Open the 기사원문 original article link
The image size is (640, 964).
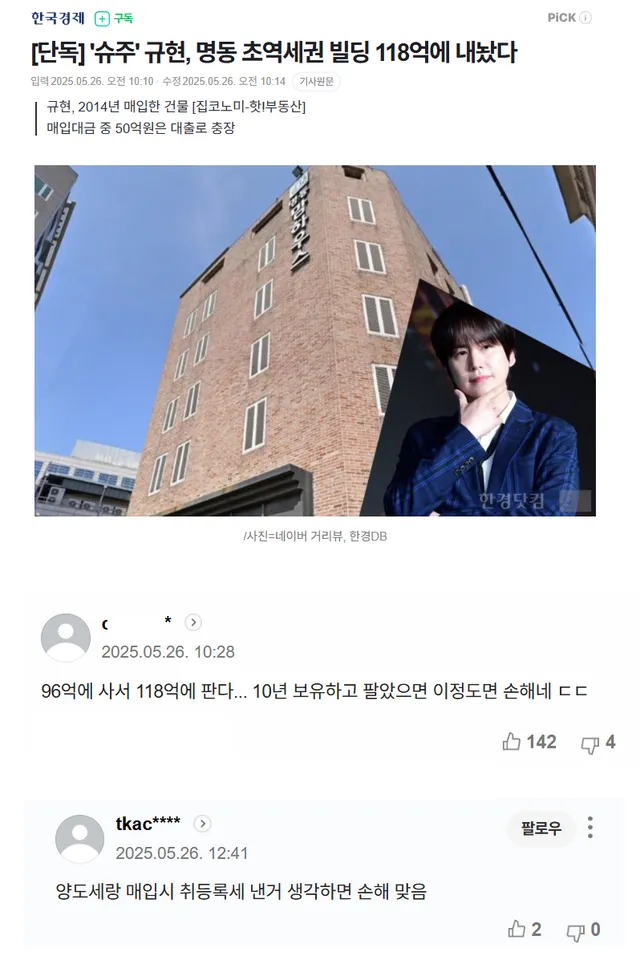(316, 82)
